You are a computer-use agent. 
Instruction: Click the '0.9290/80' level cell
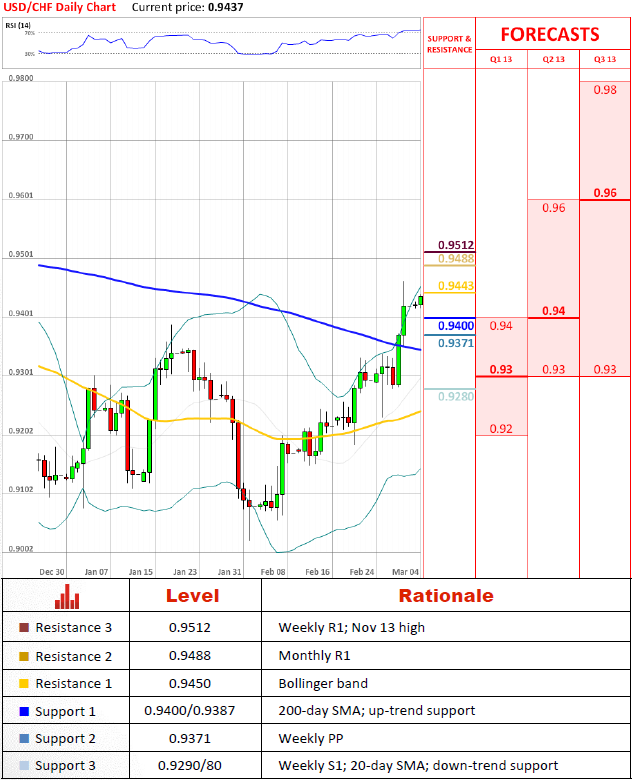(x=190, y=766)
